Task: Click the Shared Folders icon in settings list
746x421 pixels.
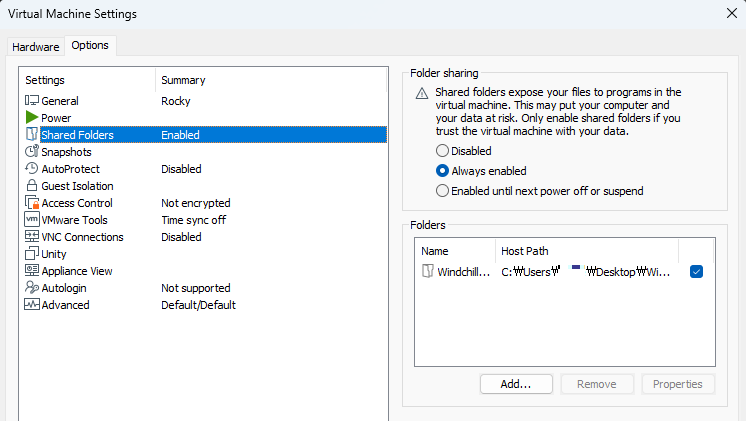Action: (x=32, y=134)
